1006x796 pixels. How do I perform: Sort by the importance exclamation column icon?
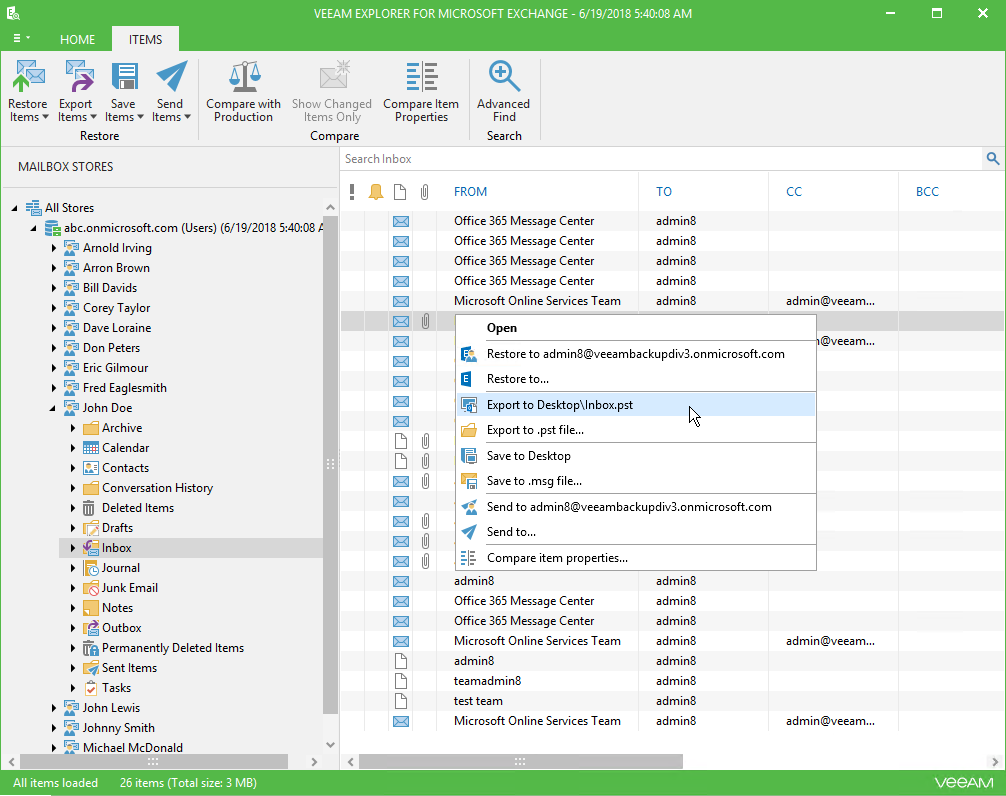tap(352, 191)
